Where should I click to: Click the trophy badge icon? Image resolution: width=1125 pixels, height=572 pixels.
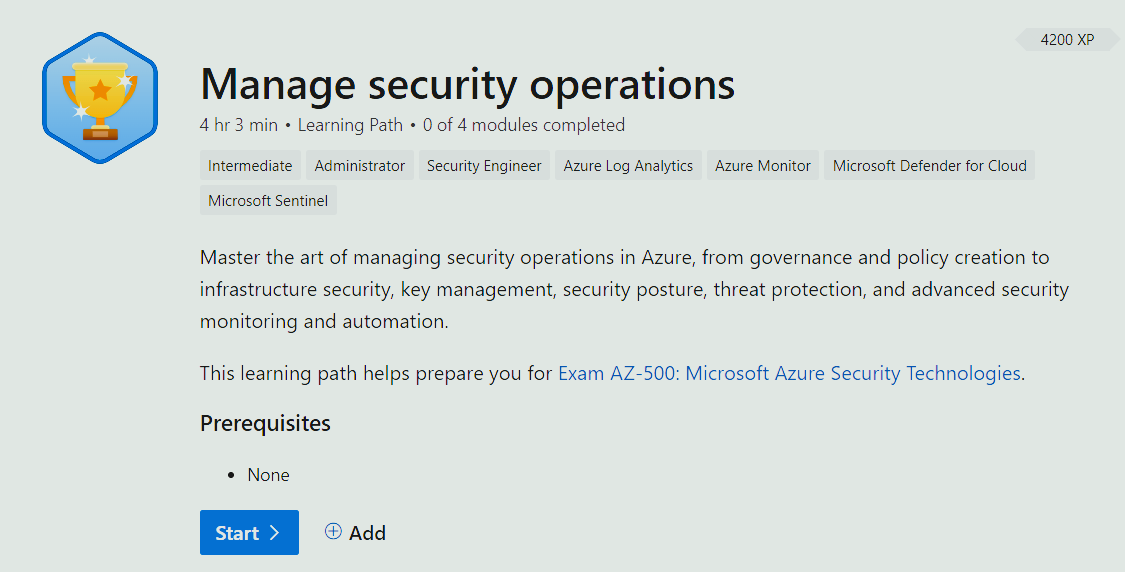tap(100, 97)
